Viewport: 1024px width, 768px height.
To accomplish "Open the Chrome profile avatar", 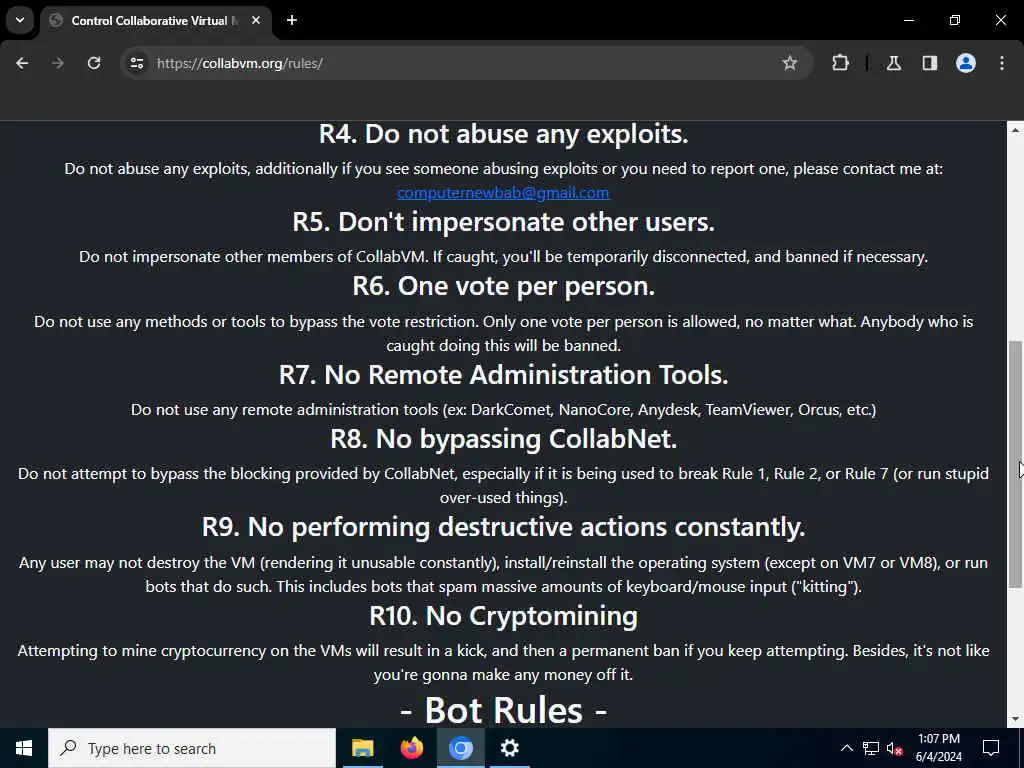I will click(966, 63).
